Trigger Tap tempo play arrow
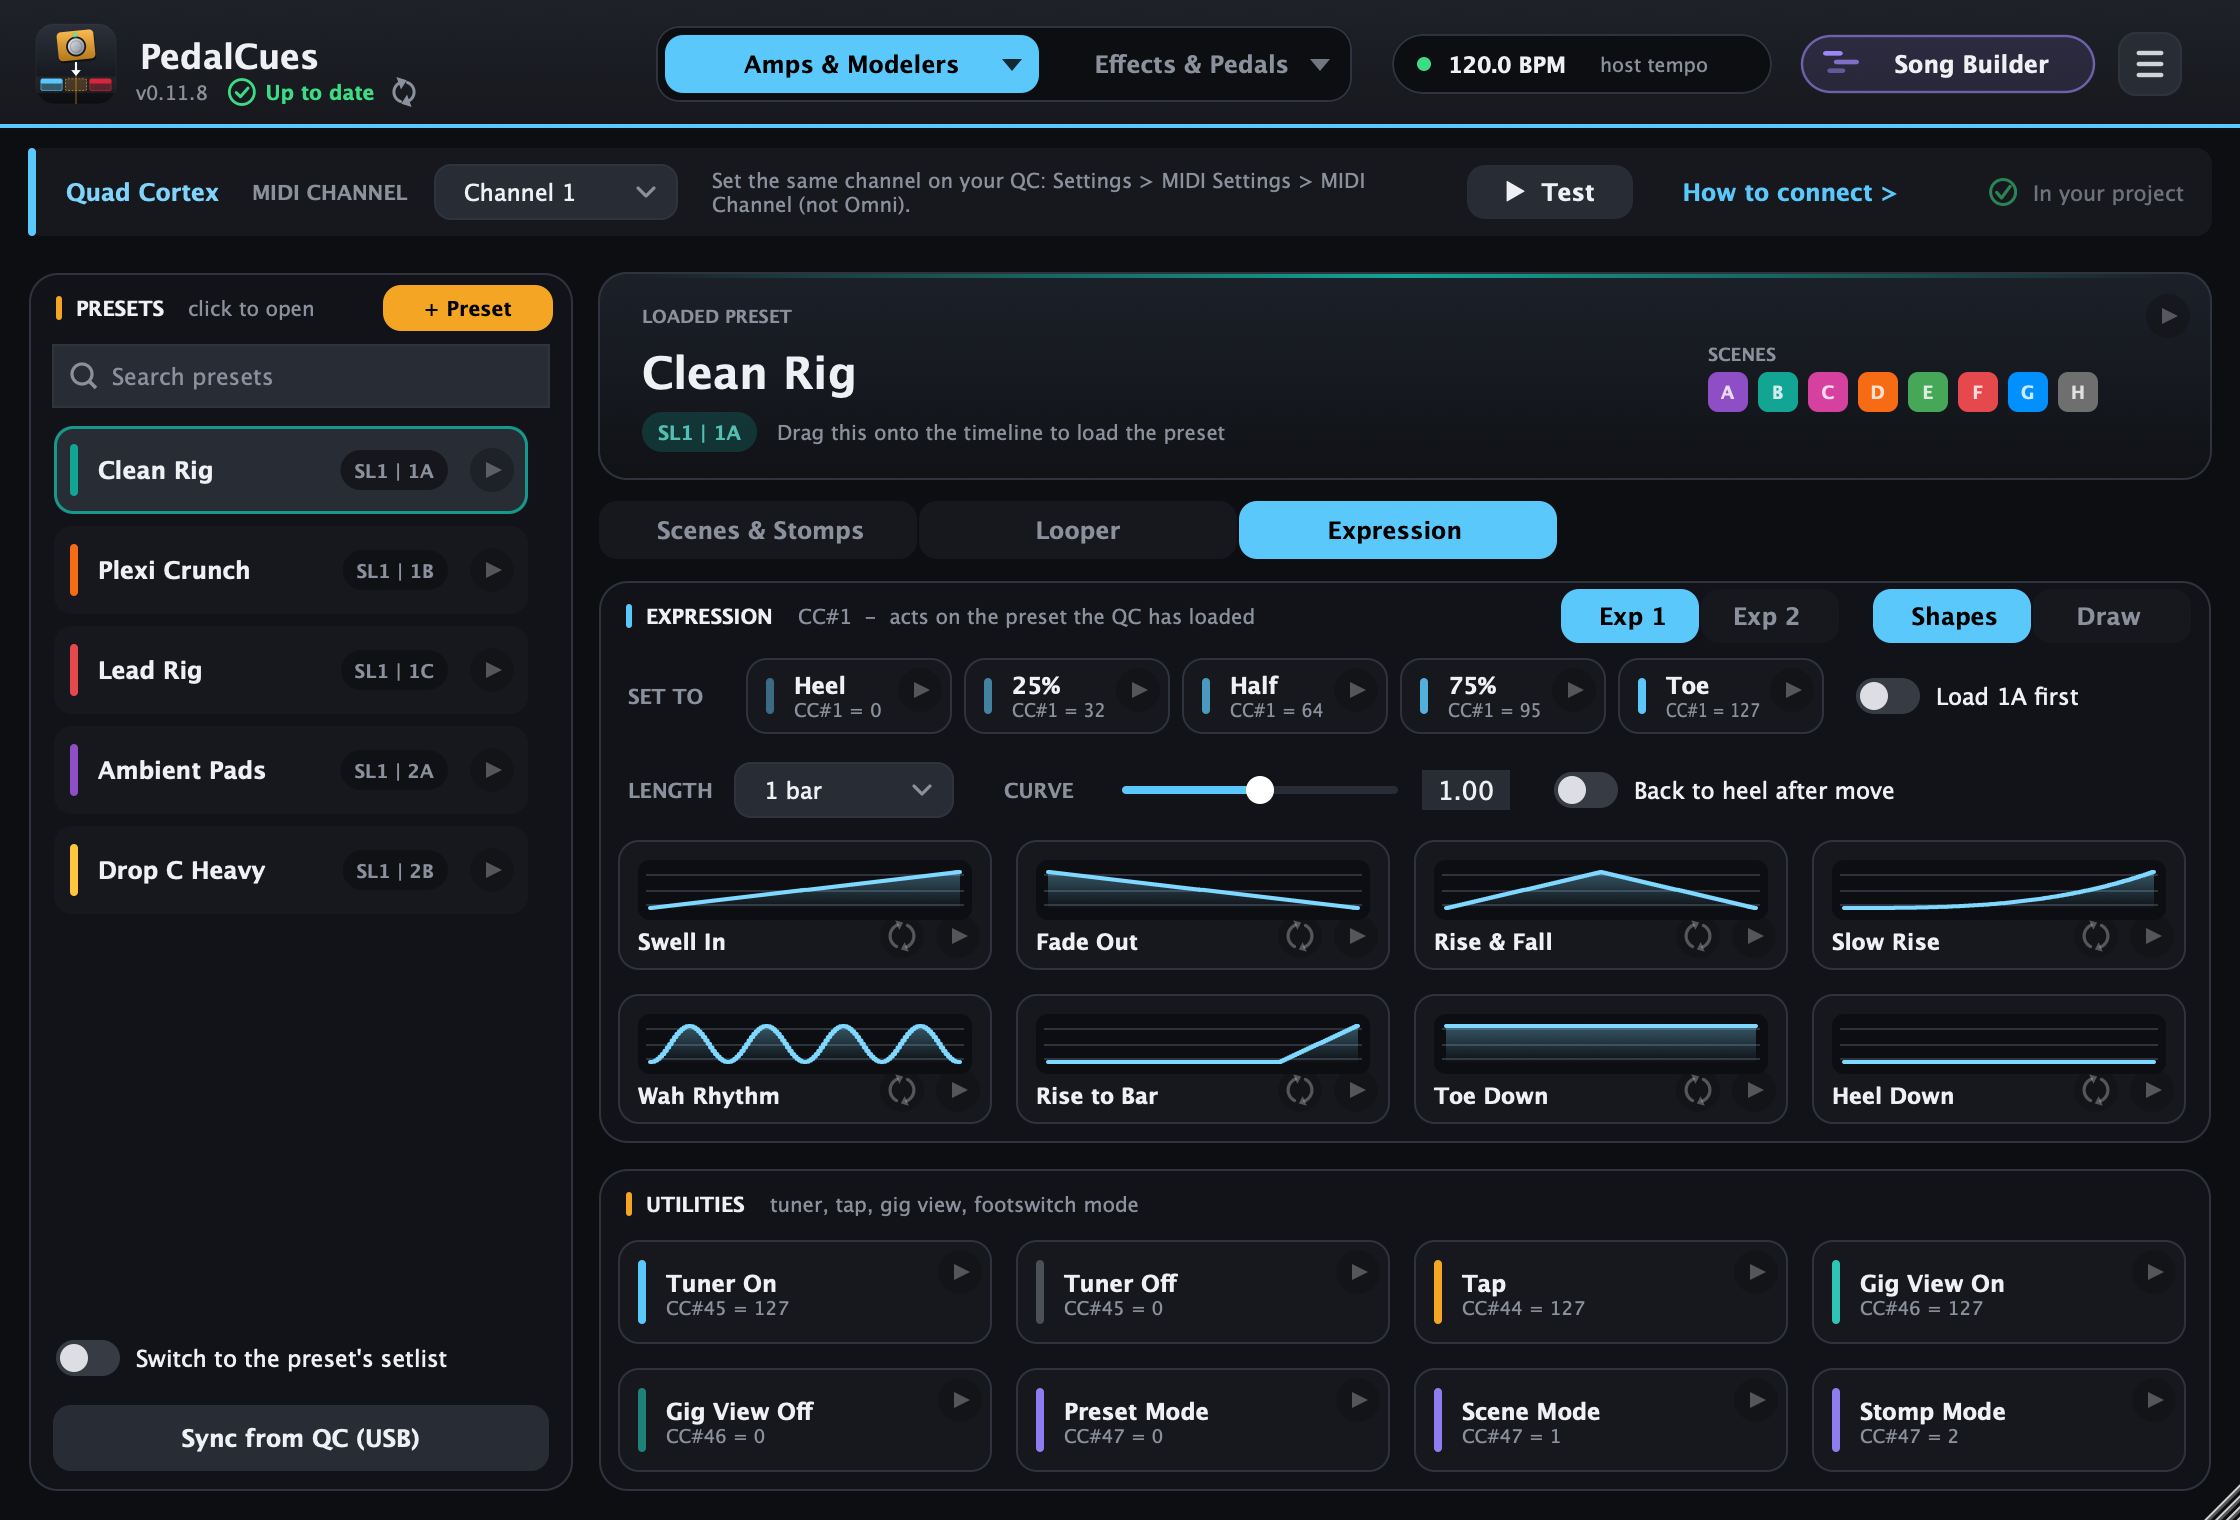Screen dimensions: 2240x1520 [x=1757, y=1272]
